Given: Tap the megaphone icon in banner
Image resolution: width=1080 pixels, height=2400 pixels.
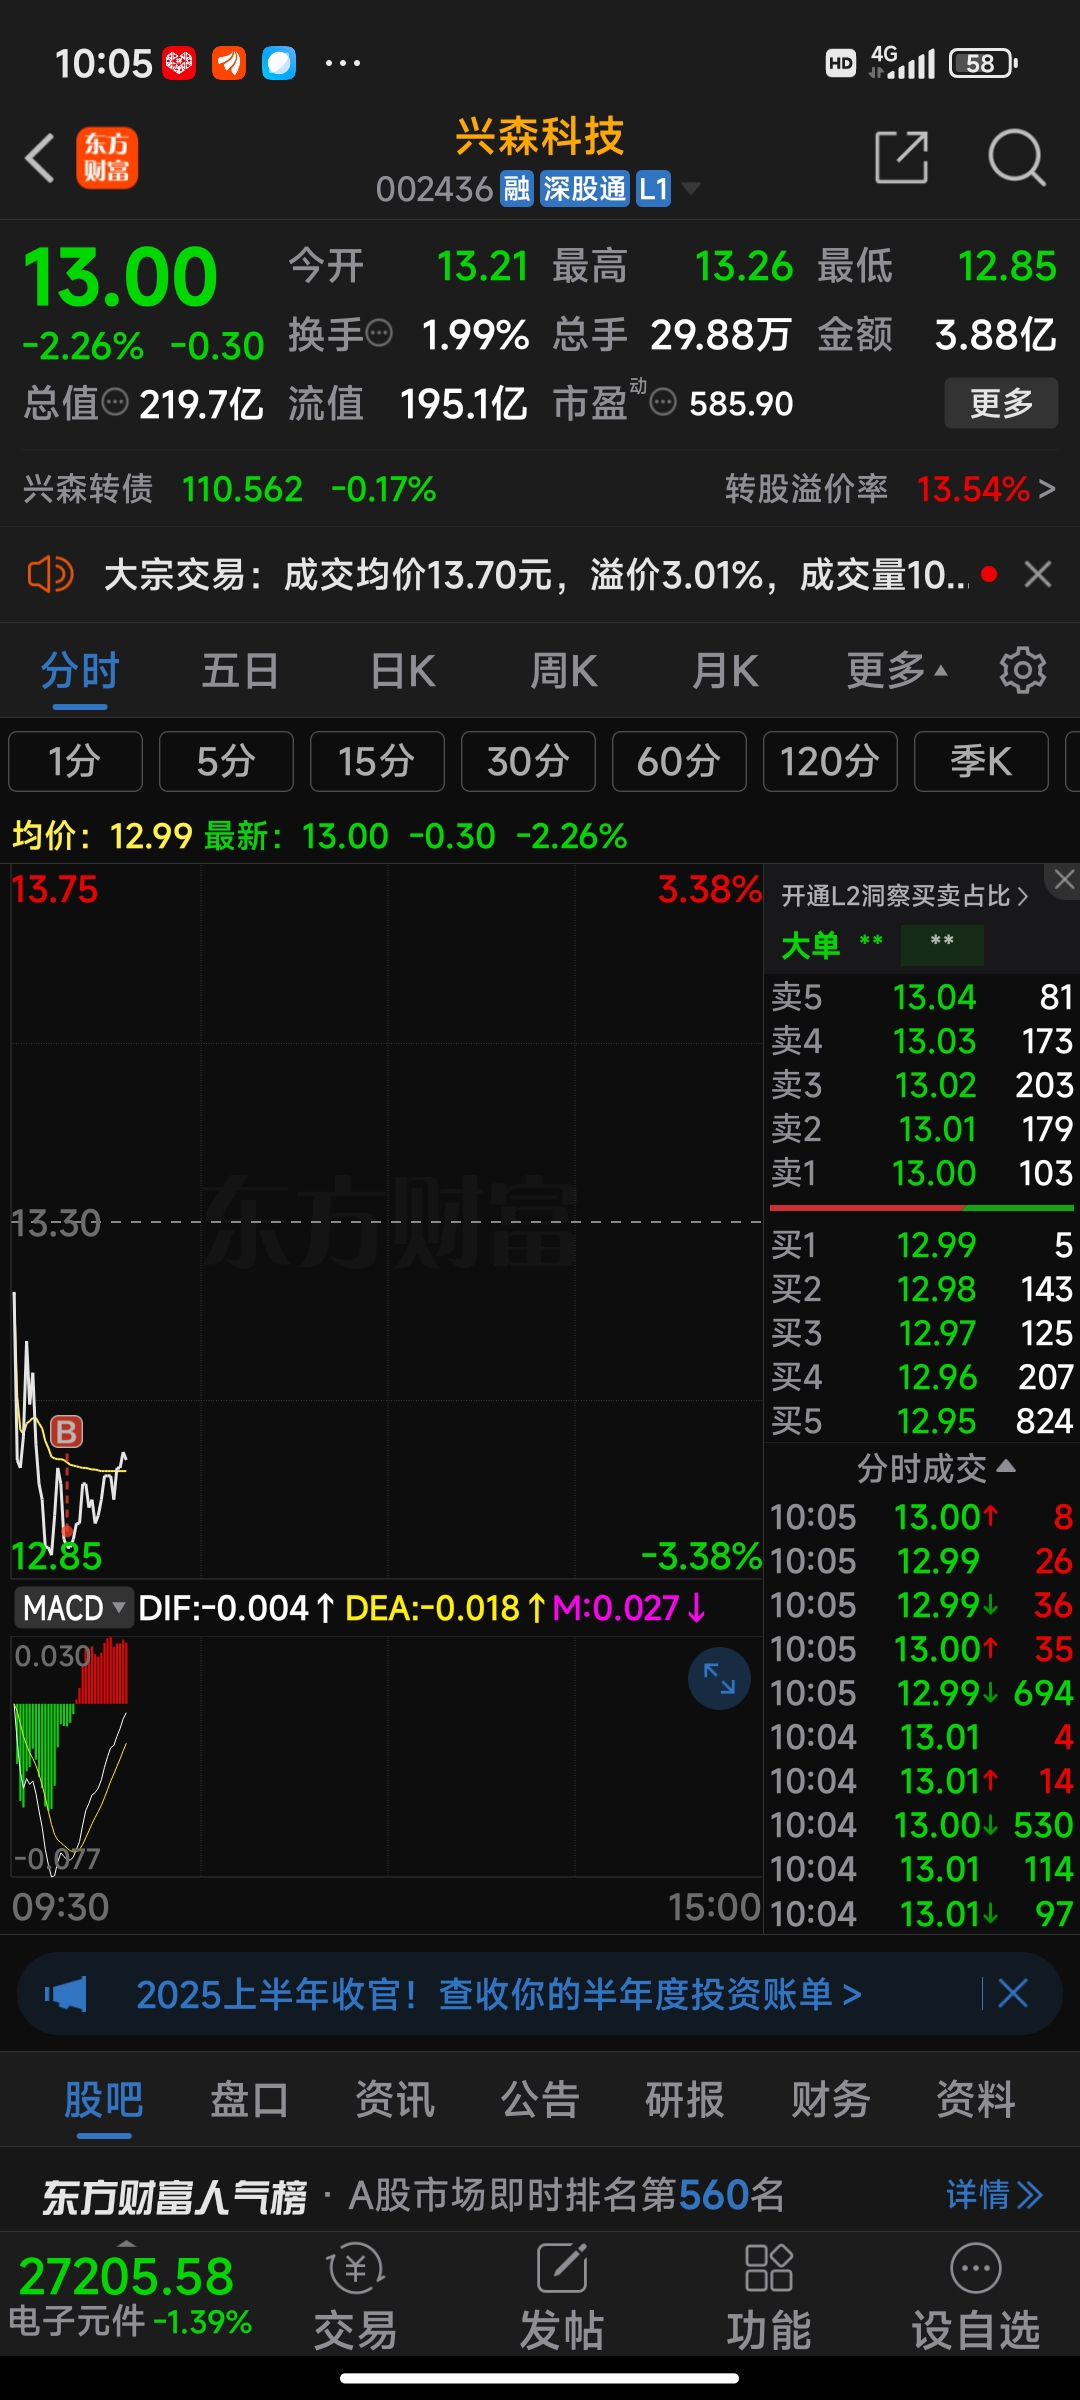Looking at the screenshot, I should (66, 1994).
